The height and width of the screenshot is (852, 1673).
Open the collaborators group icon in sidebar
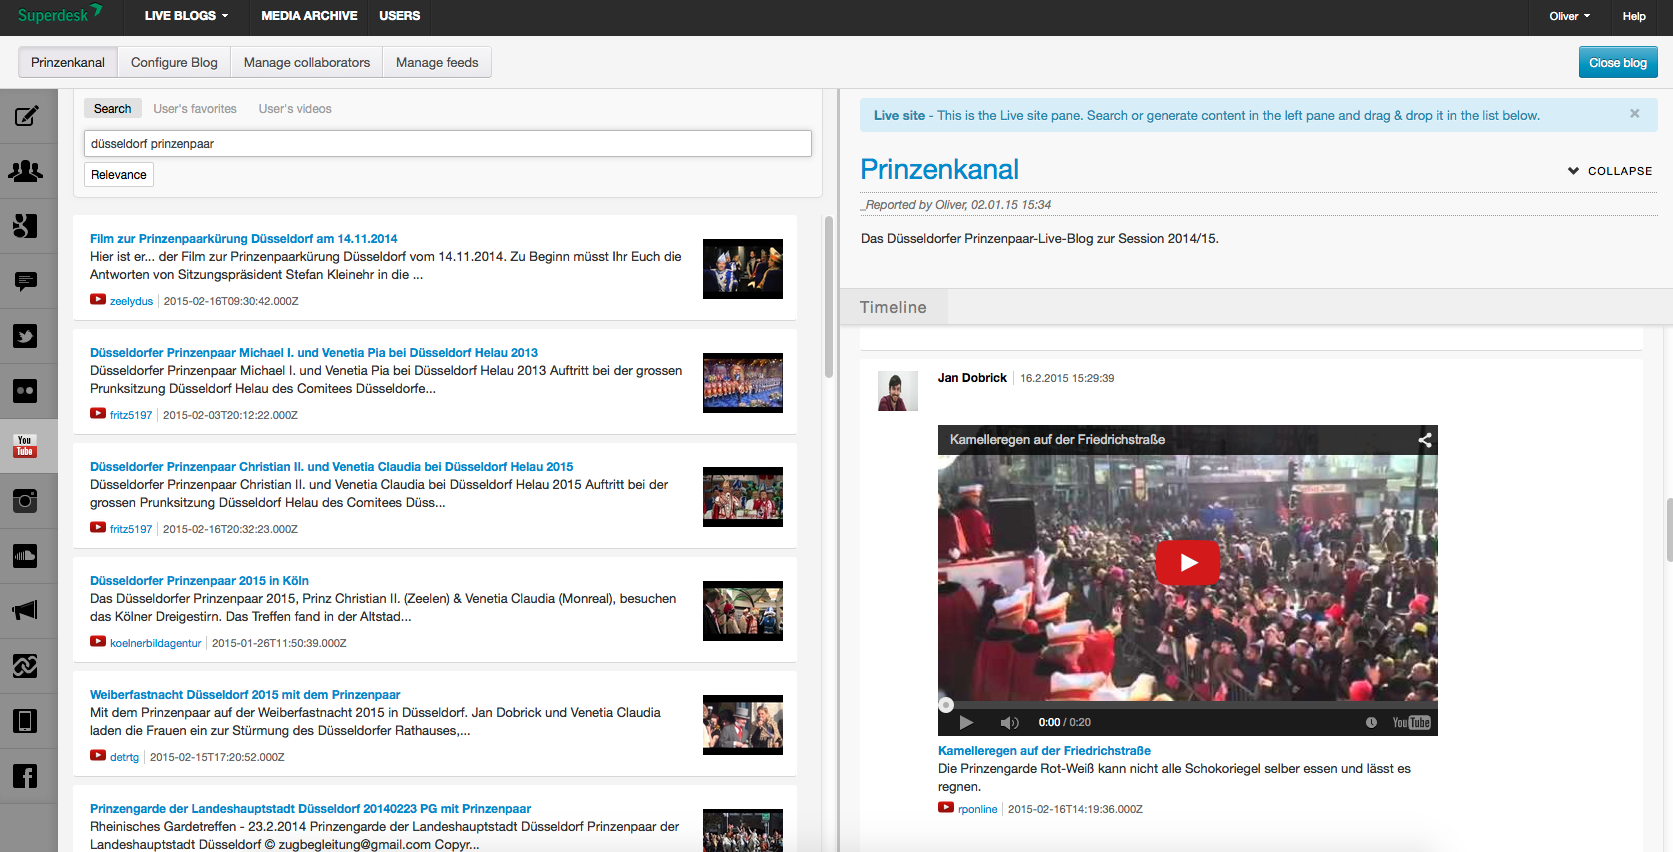[26, 171]
